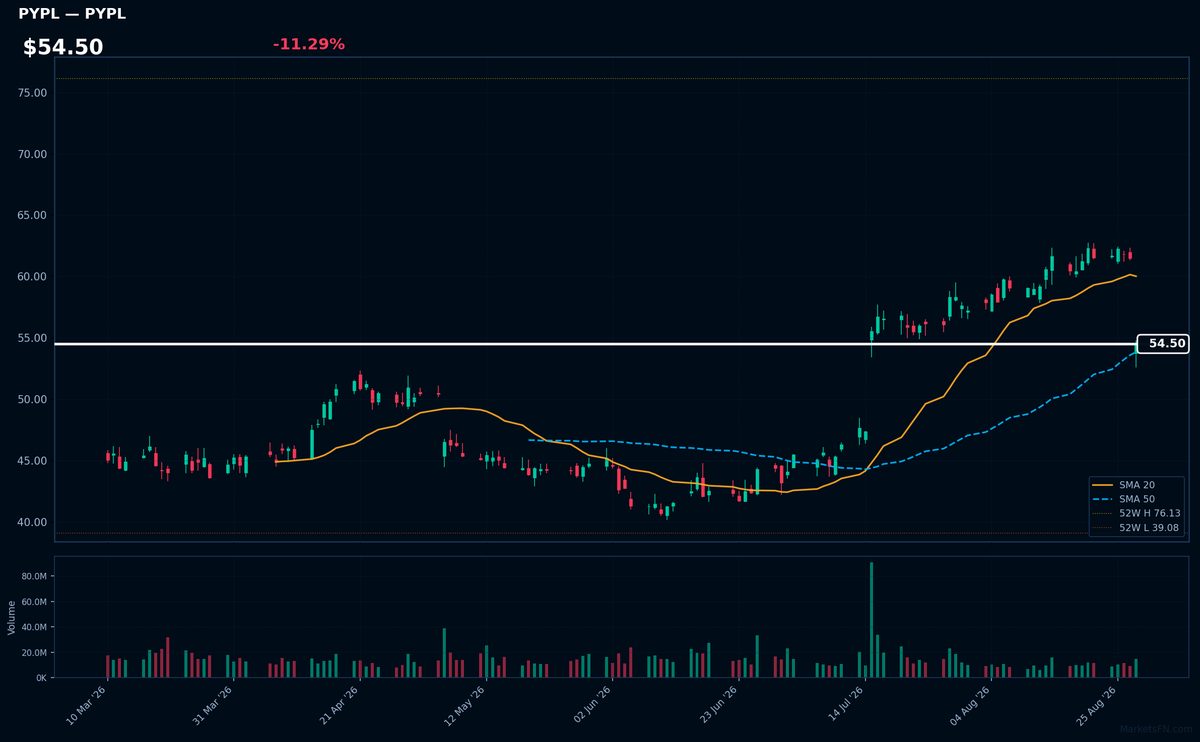Select the 52W L 39.08 legend entry
Viewport: 1200px width, 742px height.
point(1136,527)
